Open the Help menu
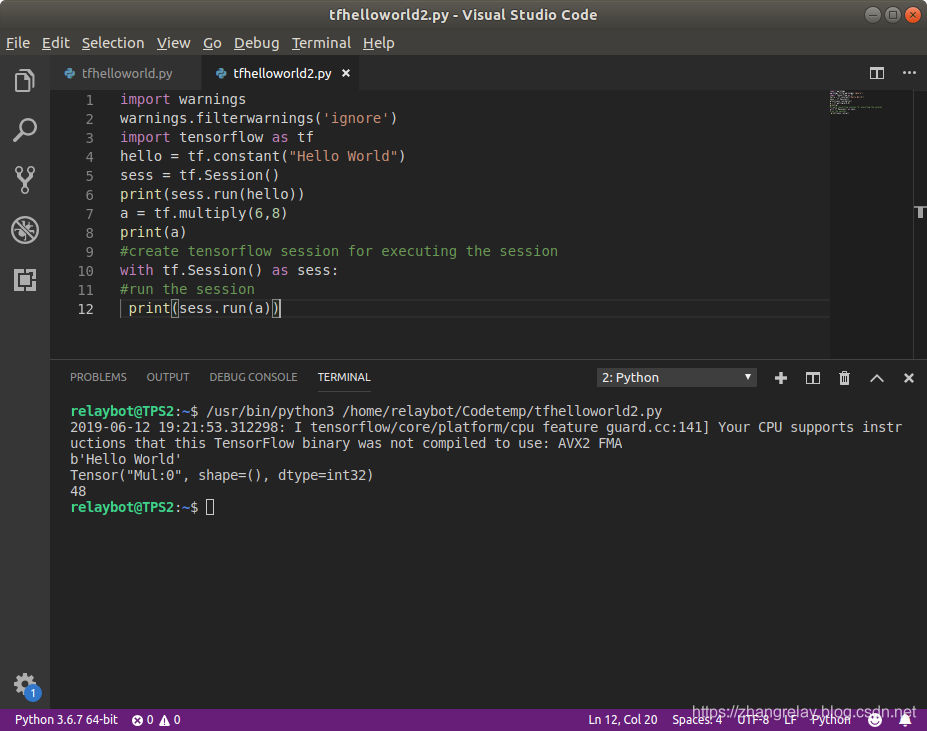The width and height of the screenshot is (927, 731). point(378,43)
